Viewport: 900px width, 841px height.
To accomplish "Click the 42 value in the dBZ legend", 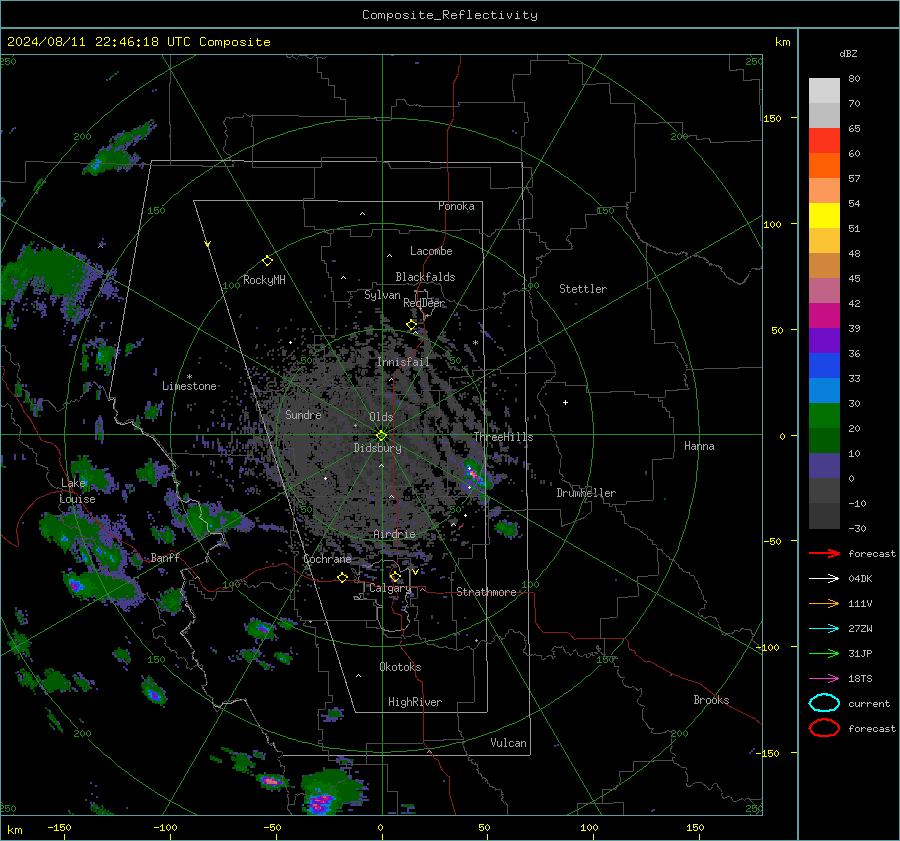I will (854, 303).
